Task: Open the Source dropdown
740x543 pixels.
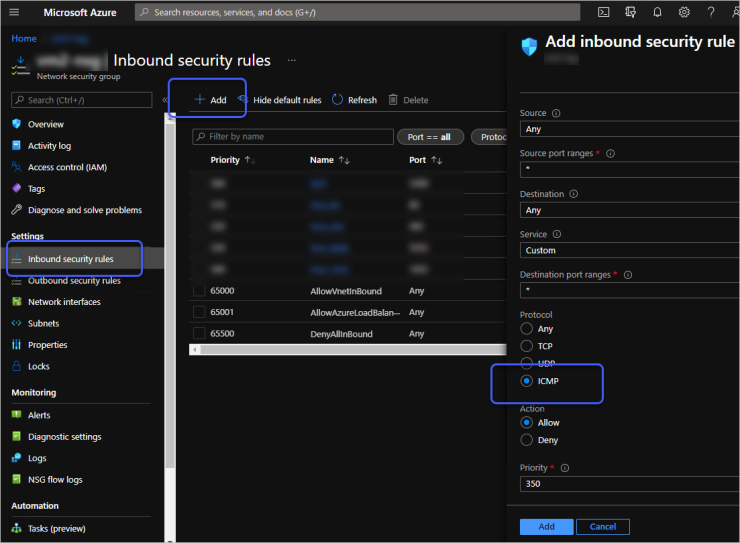Action: [630, 129]
